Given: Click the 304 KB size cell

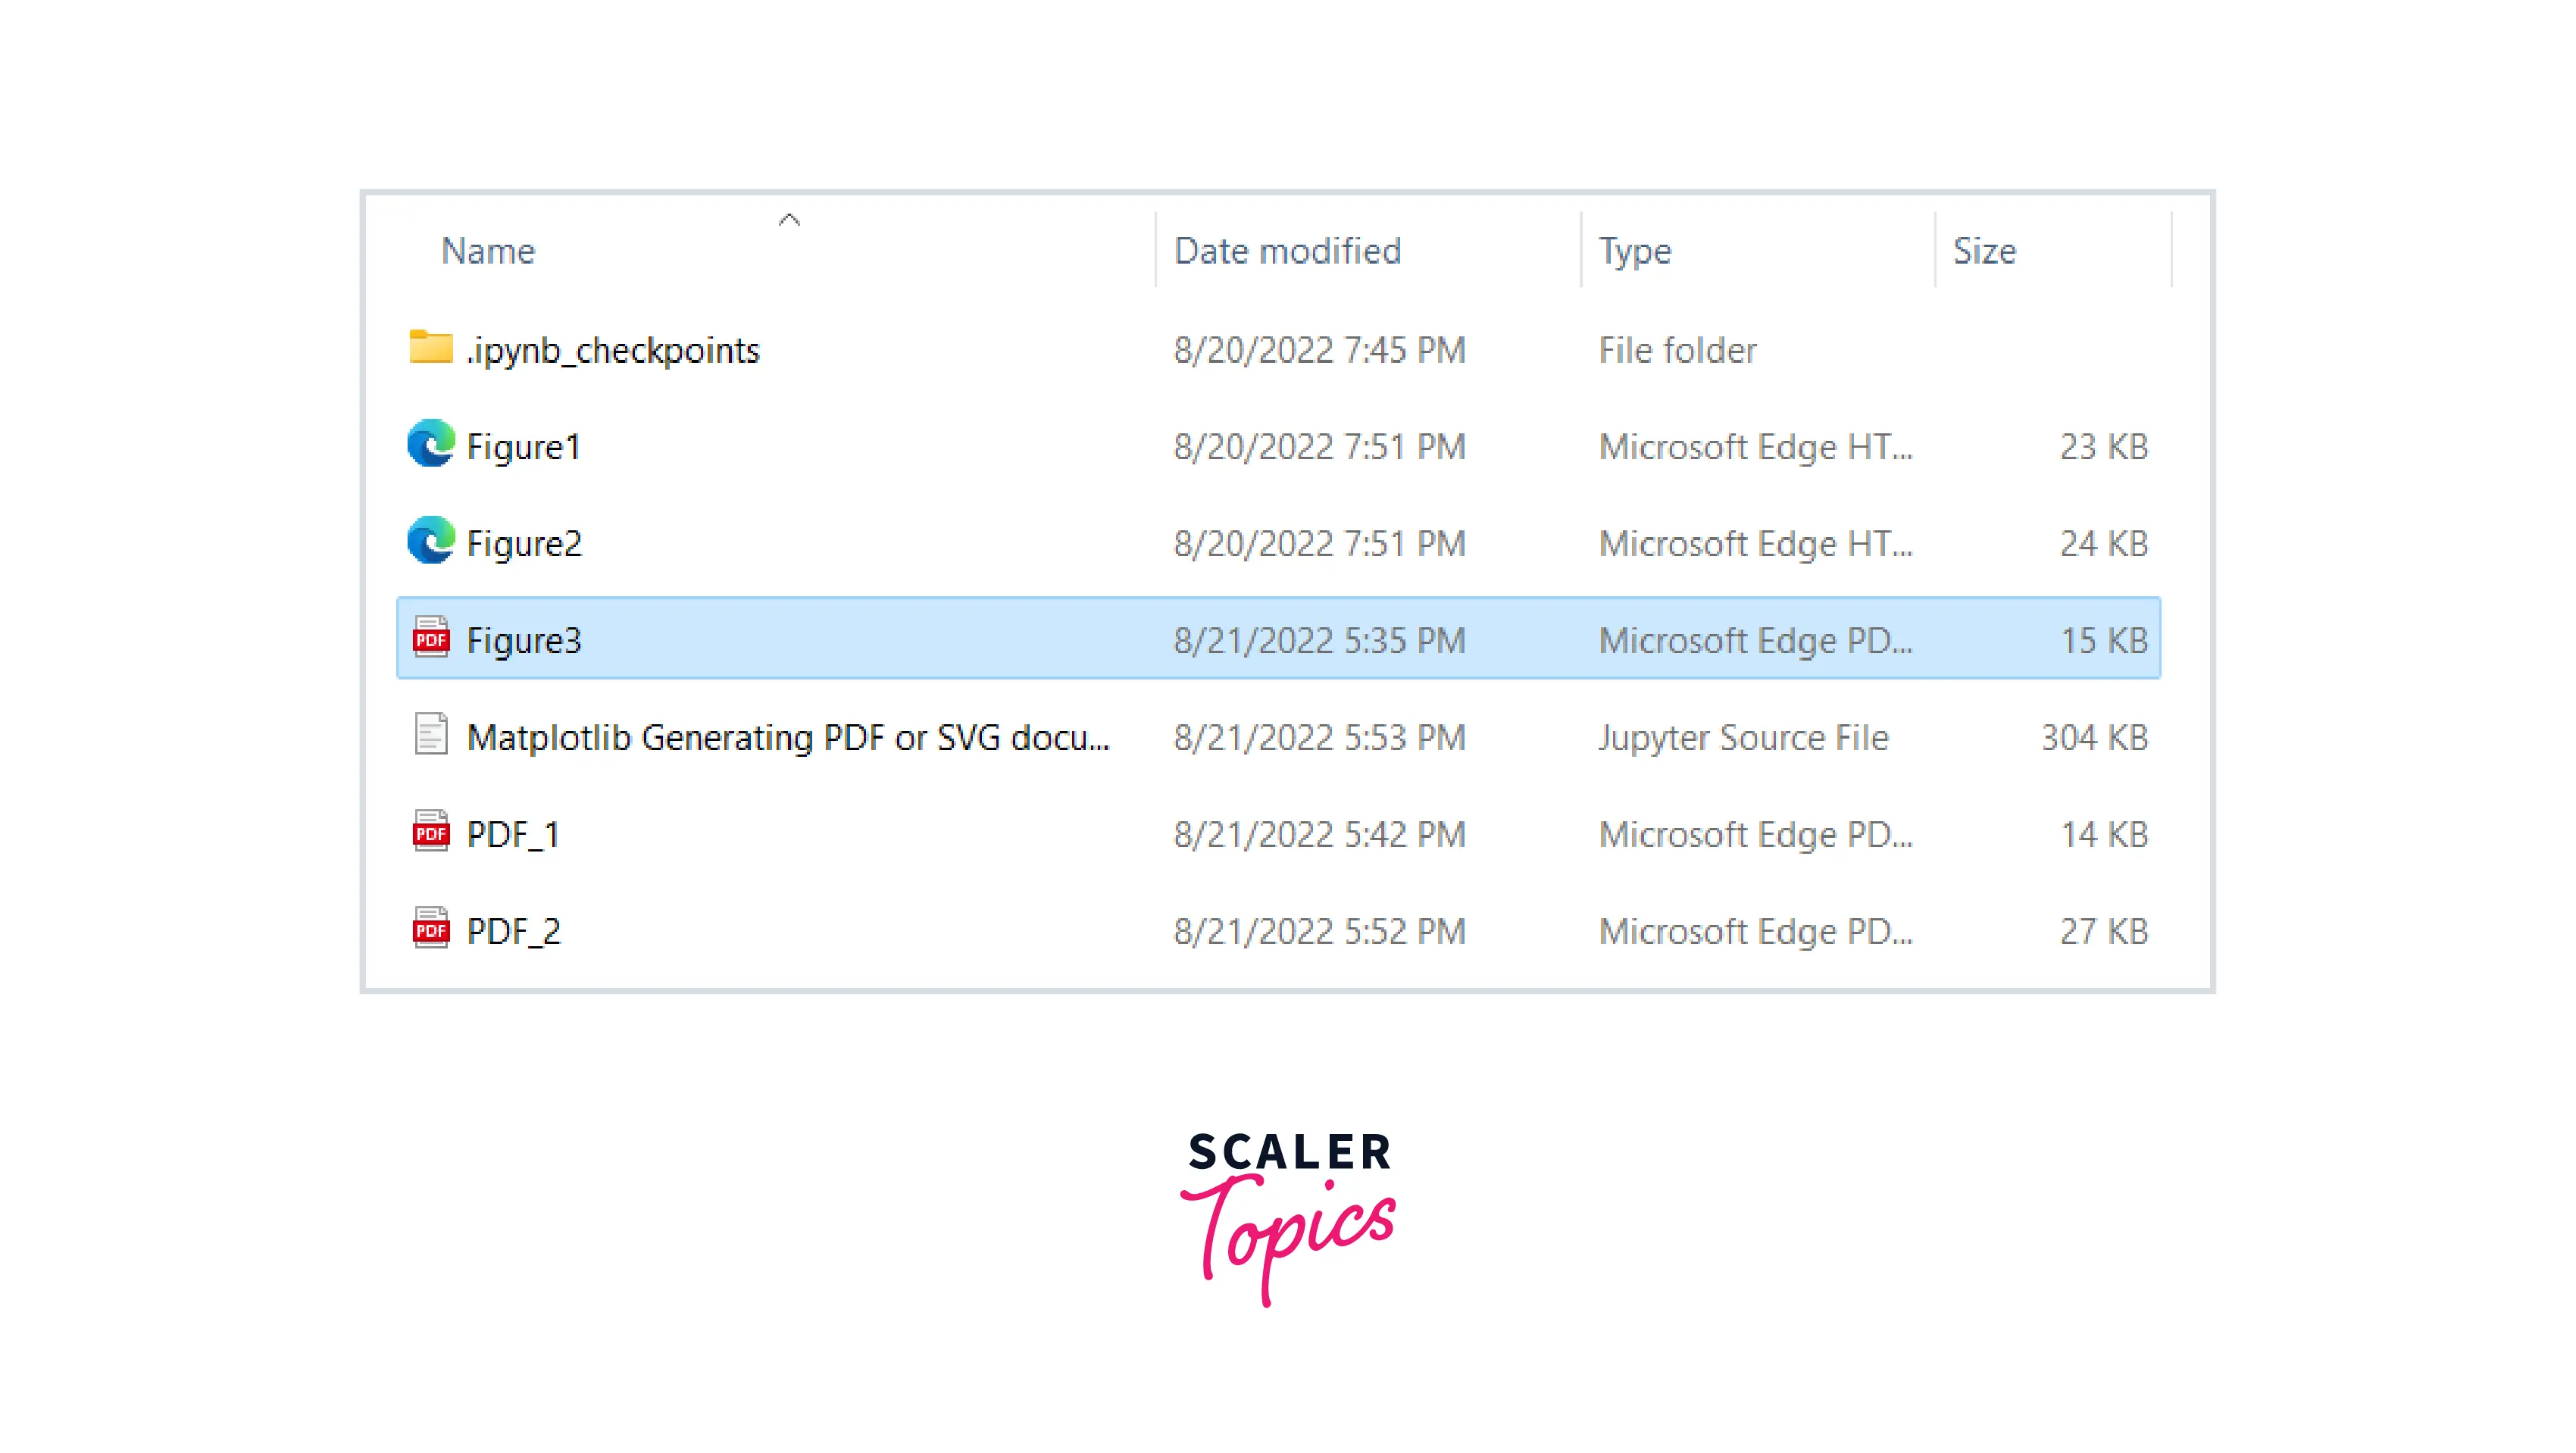Looking at the screenshot, I should pyautogui.click(x=2095, y=737).
